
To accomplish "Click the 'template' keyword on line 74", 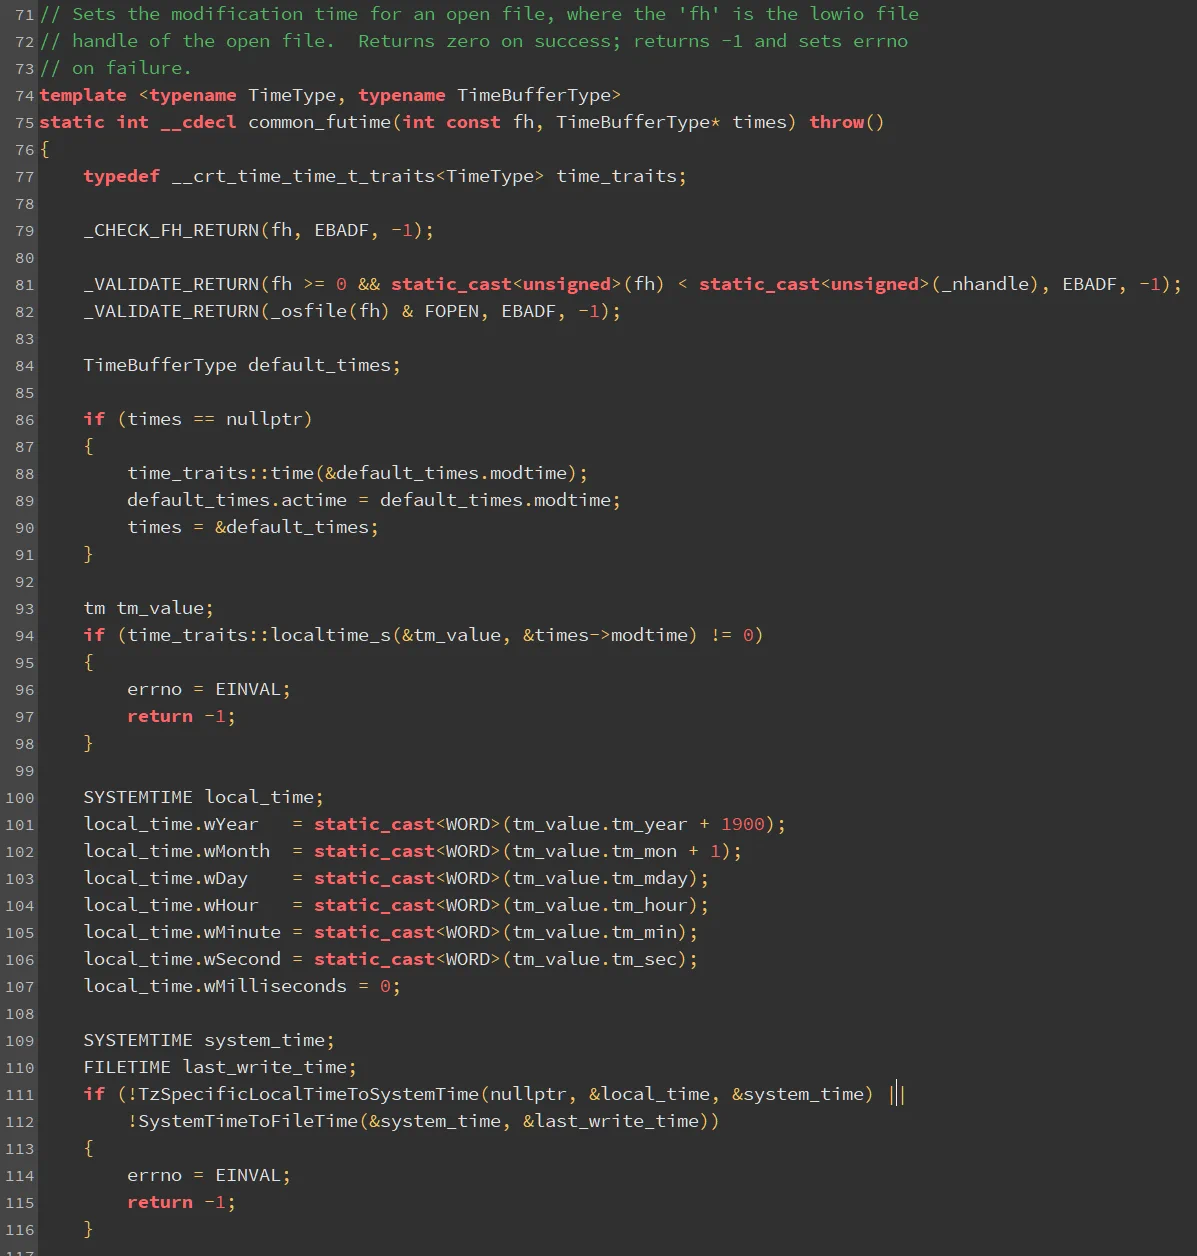I will (x=83, y=95).
